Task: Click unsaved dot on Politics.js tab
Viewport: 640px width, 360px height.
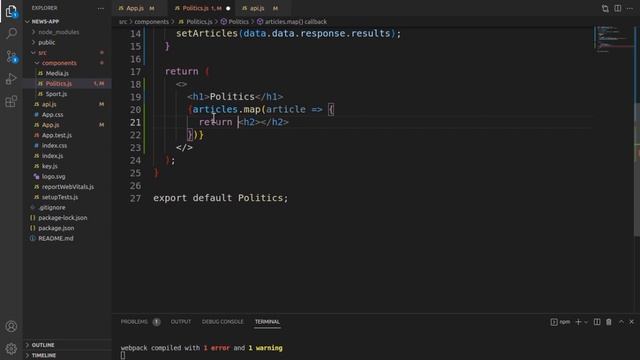Action: point(228,9)
